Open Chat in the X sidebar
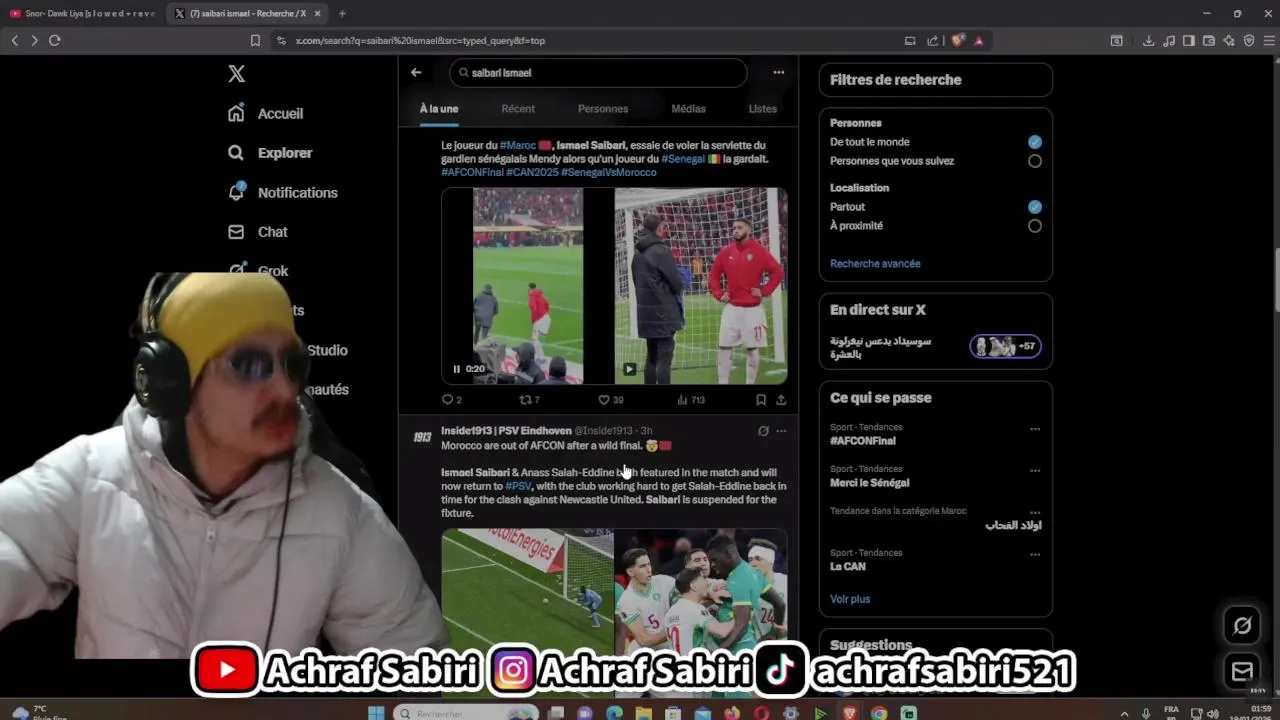This screenshot has height=720, width=1280. tap(258, 232)
